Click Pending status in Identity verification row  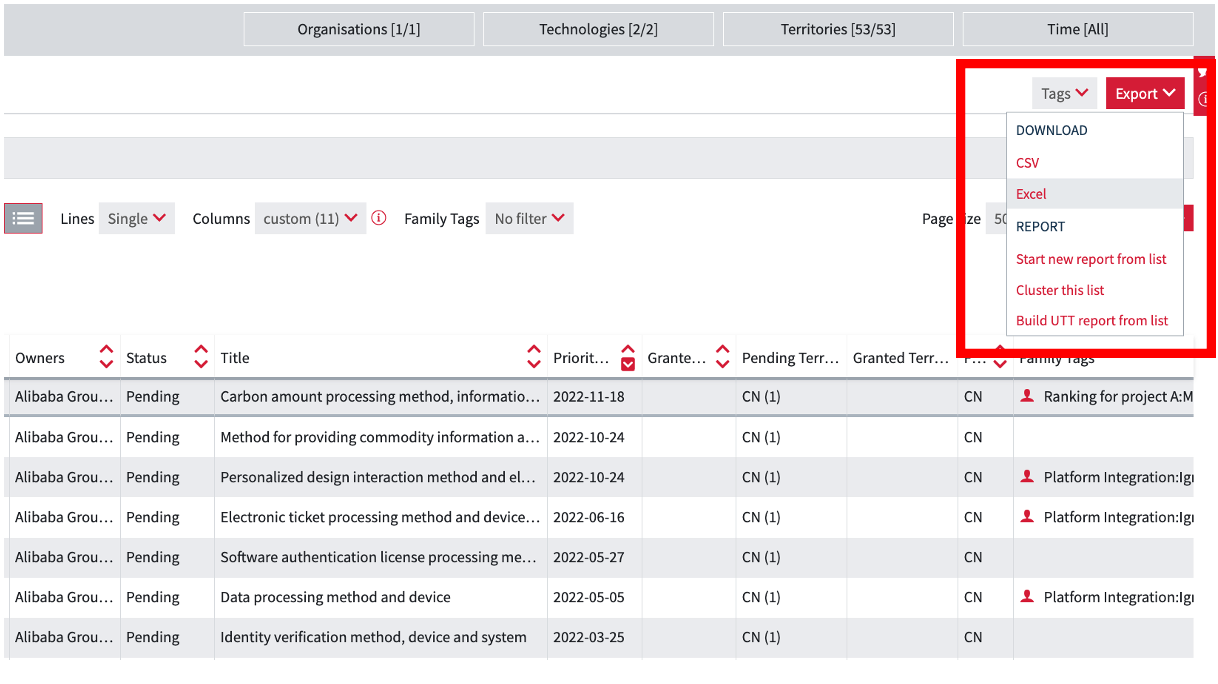pyautogui.click(x=153, y=637)
